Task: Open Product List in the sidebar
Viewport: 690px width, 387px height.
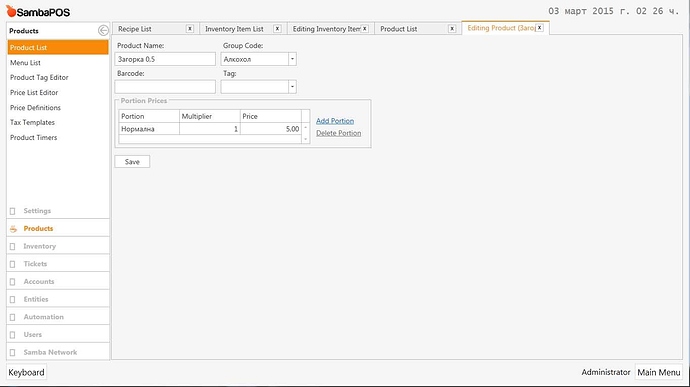Action: (58, 48)
